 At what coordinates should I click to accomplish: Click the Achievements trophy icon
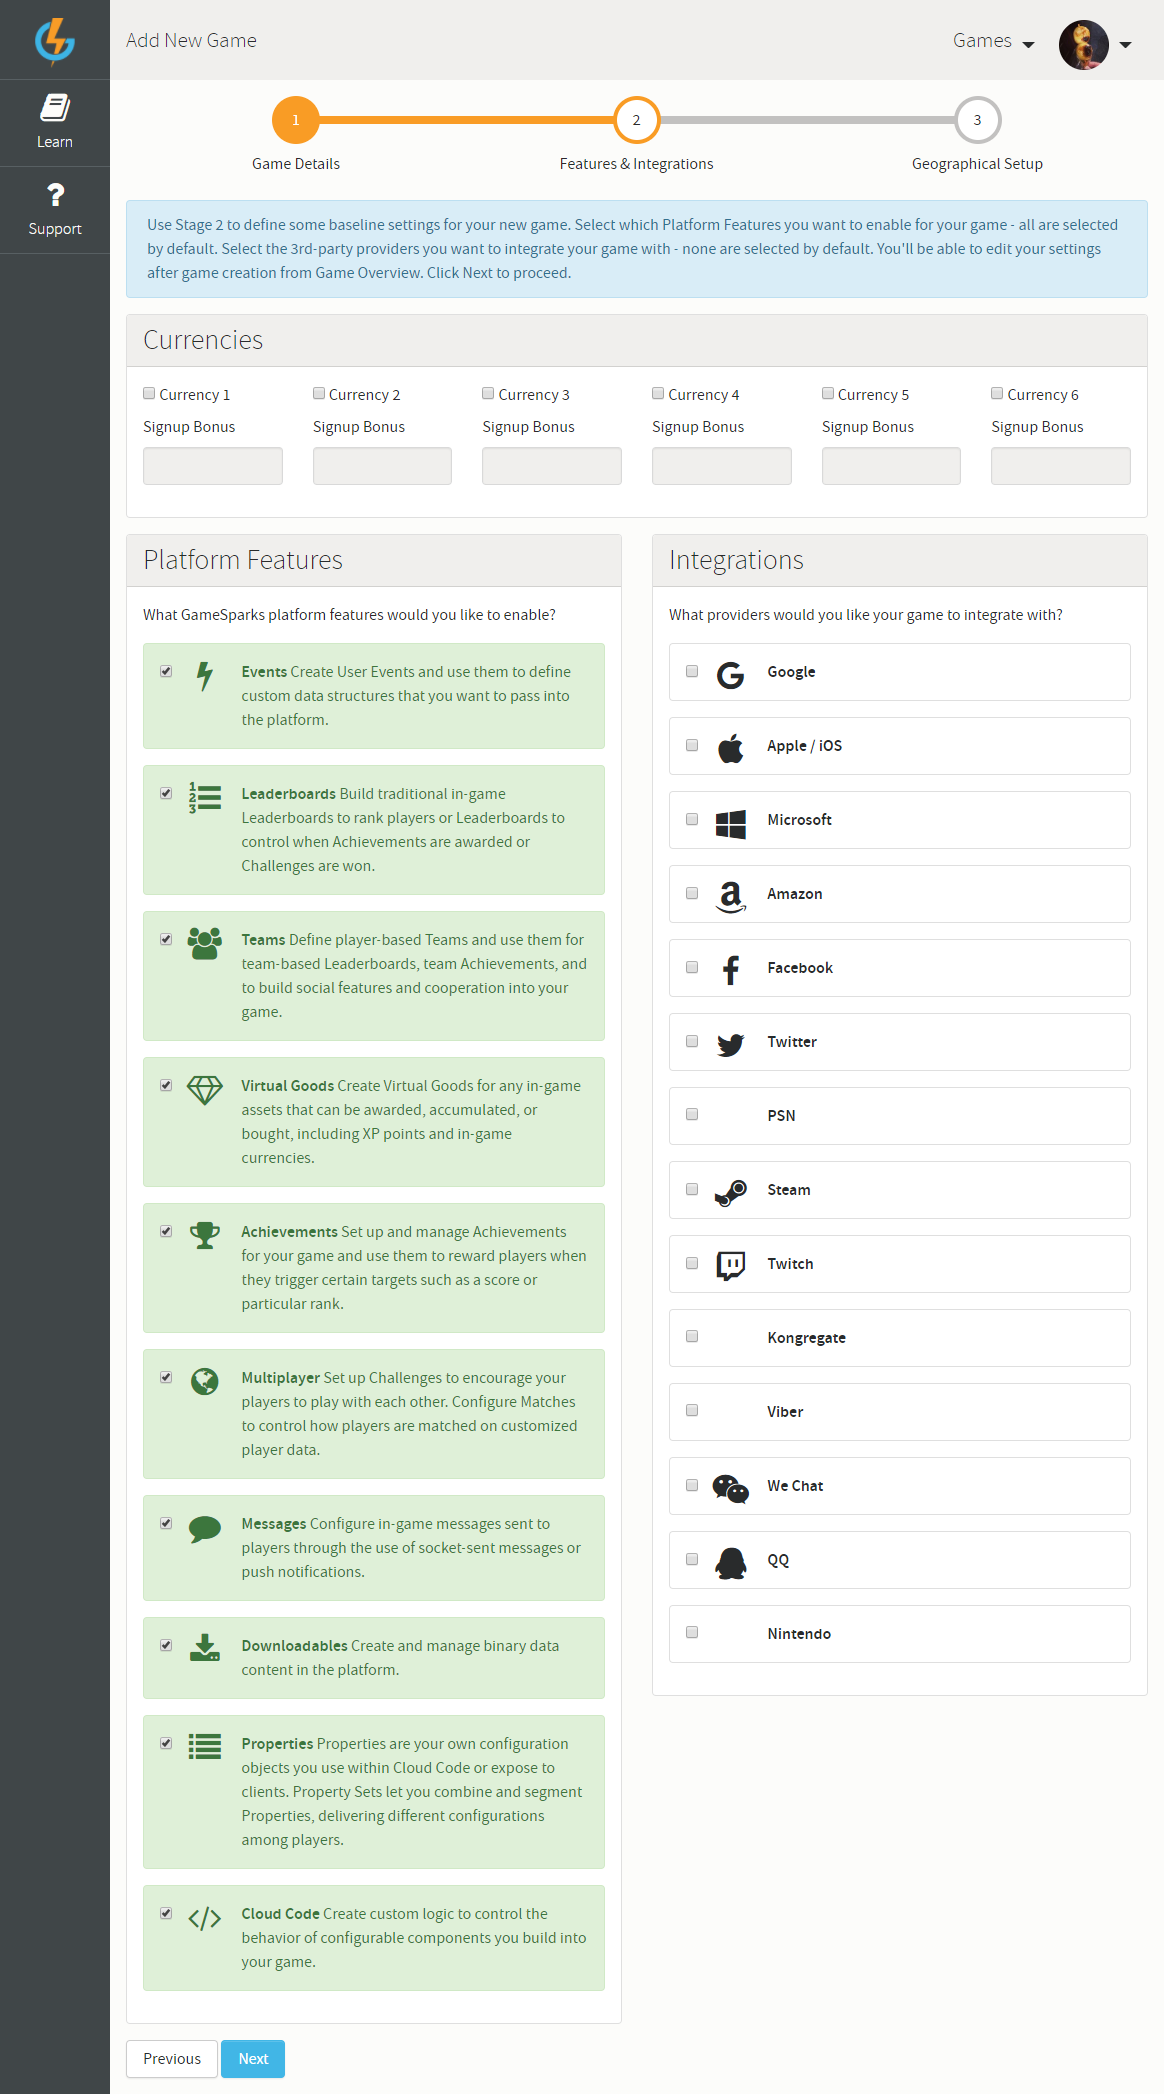coord(205,1235)
